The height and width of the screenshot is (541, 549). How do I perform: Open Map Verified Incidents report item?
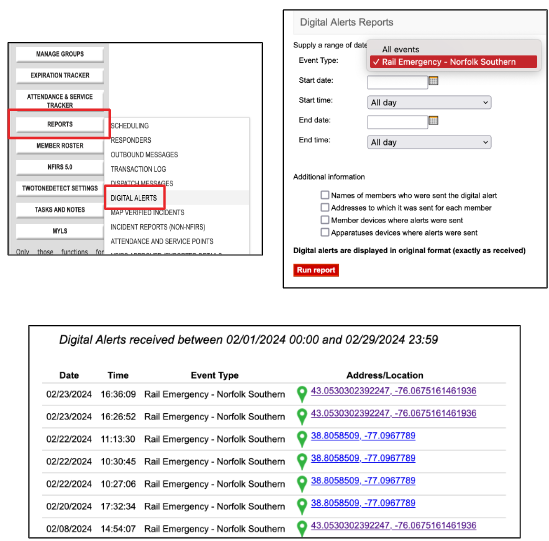coord(147,213)
